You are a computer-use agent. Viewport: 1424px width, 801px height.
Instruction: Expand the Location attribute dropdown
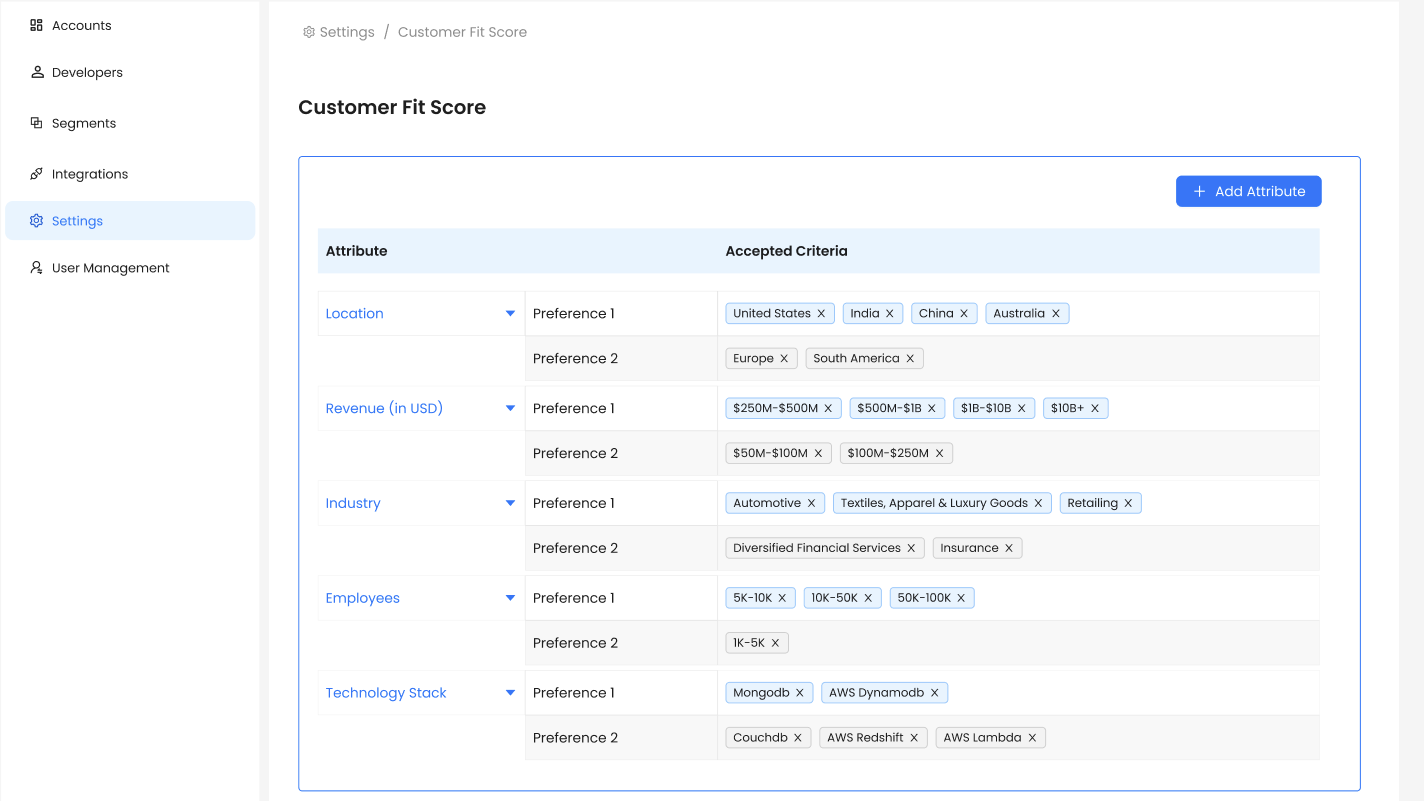[510, 314]
